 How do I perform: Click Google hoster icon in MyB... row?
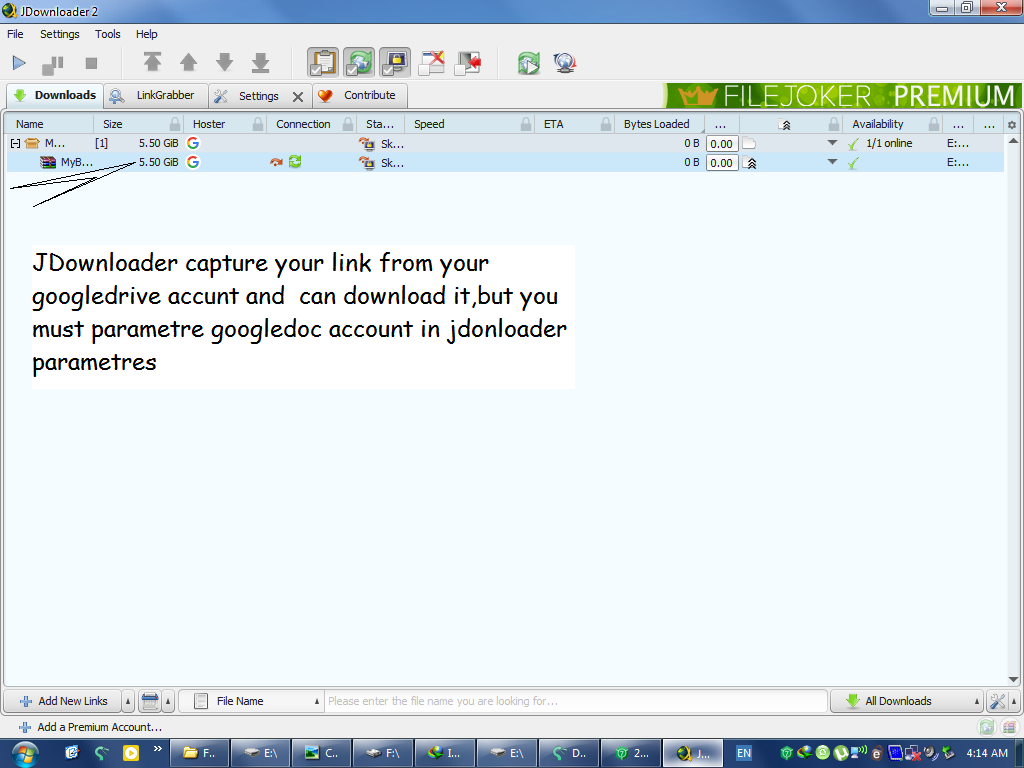tap(193, 162)
